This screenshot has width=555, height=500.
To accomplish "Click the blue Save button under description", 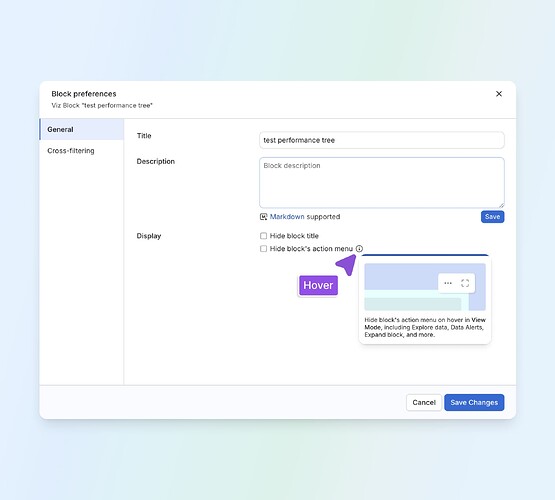I will click(x=492, y=217).
